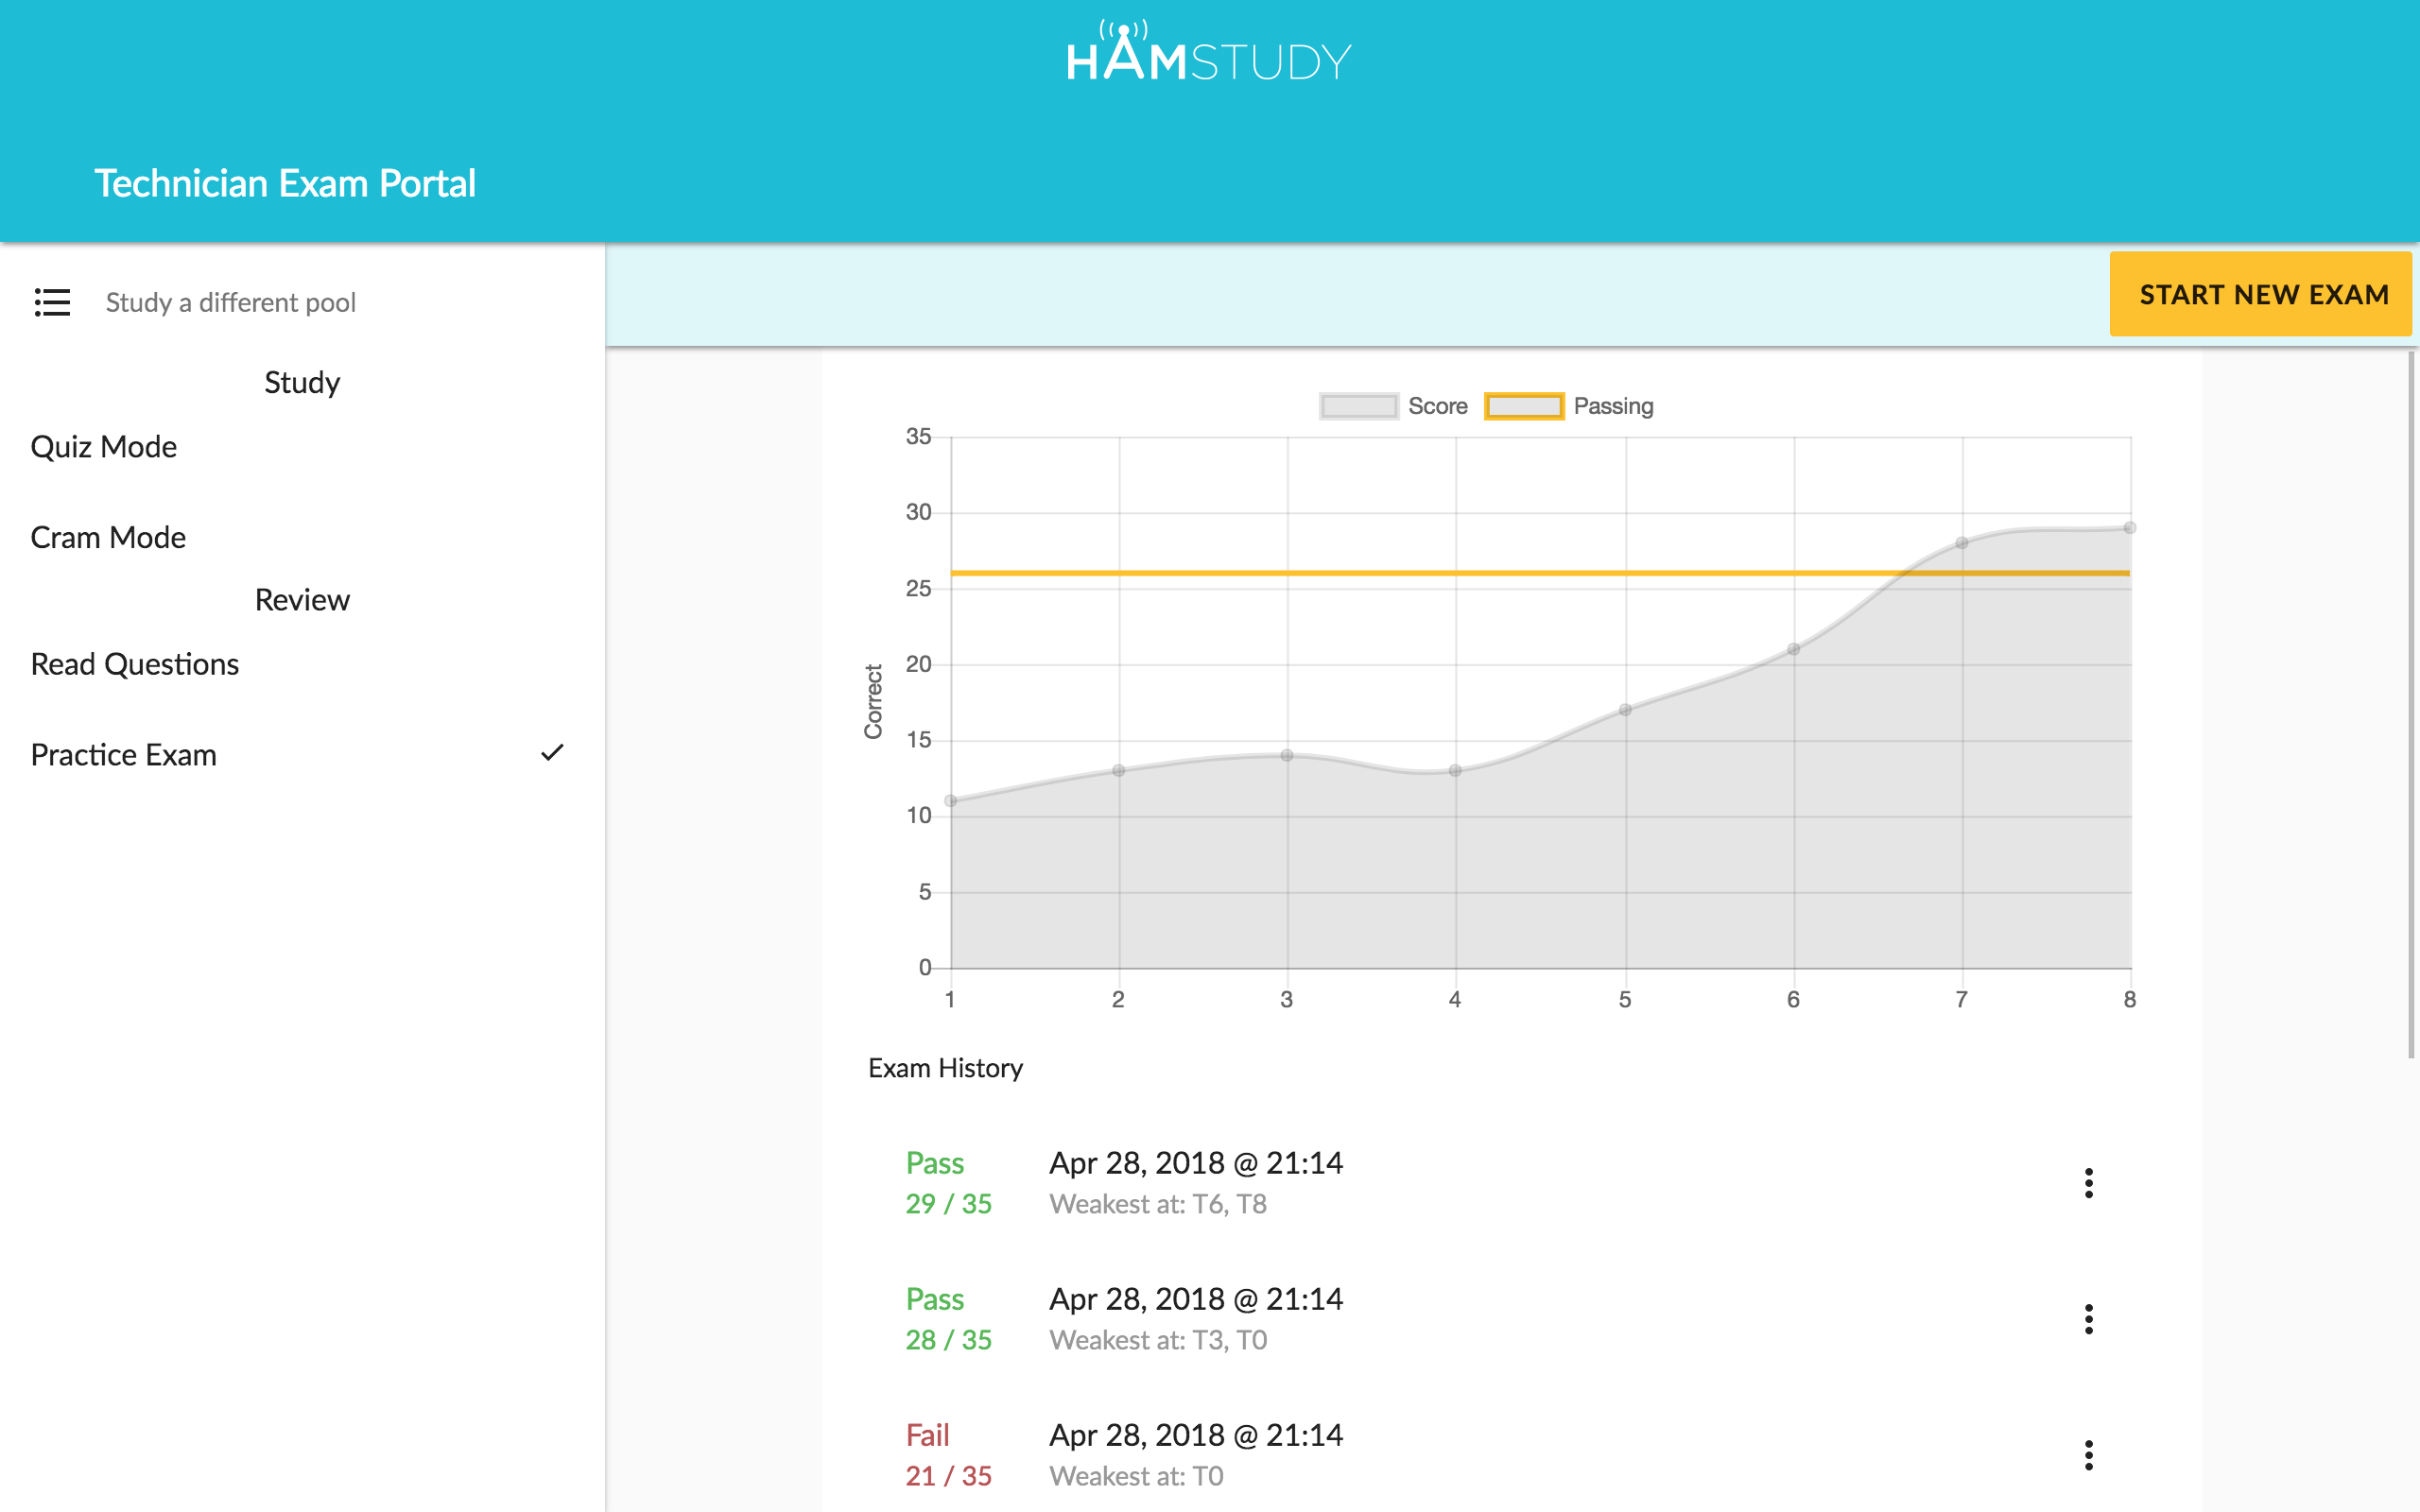Open the Weakest at: T6, T8 details
Viewport: 2420px width, 1512px height.
pos(1158,1204)
